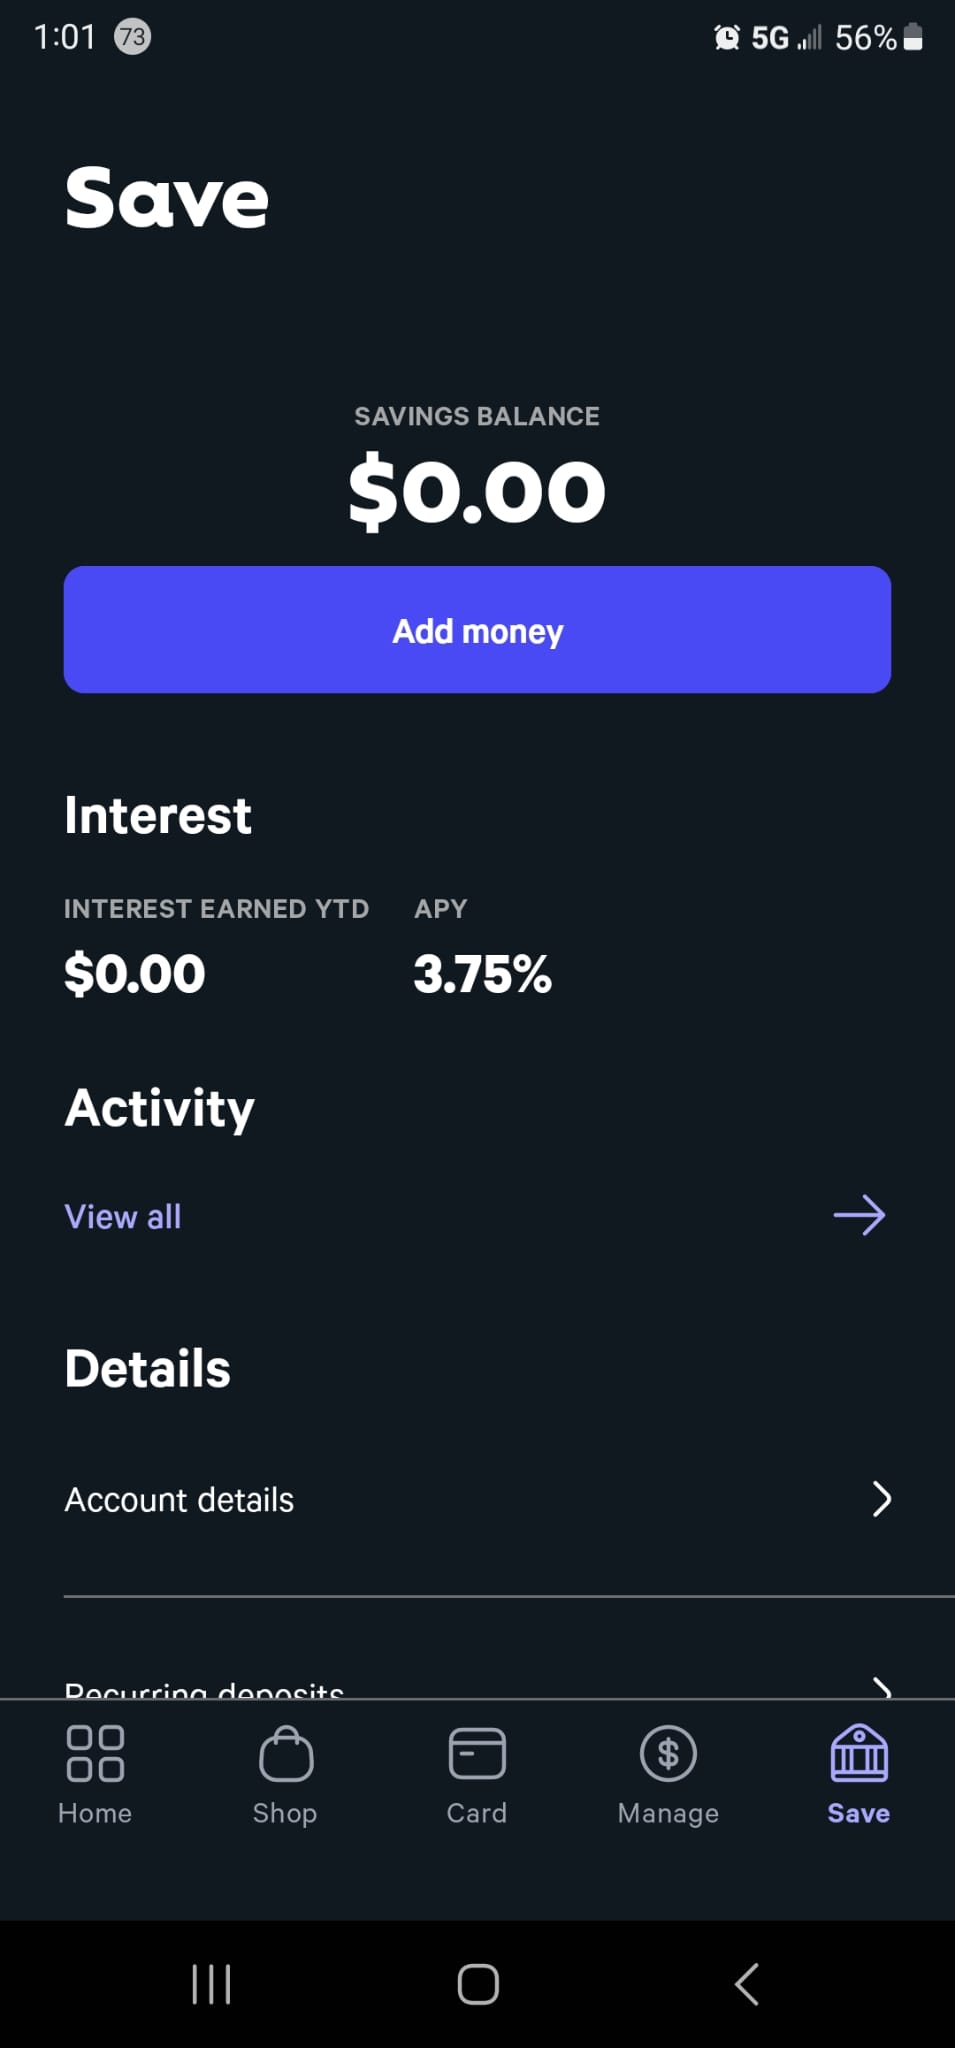Open the Account details row

tap(478, 1499)
